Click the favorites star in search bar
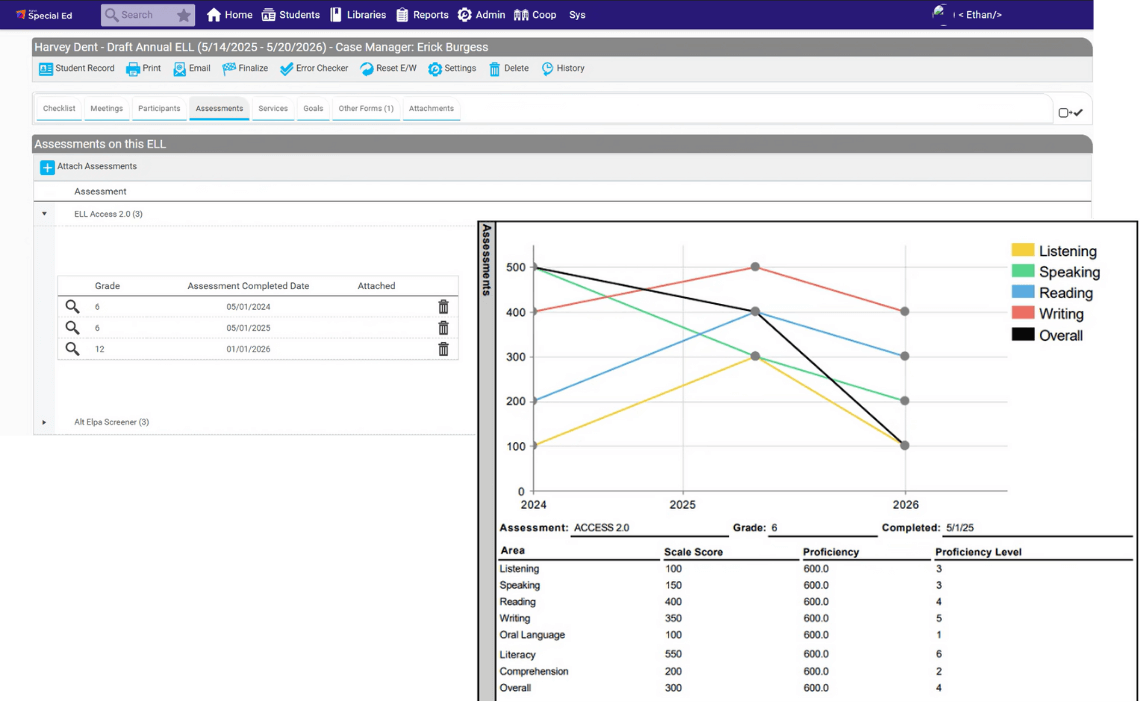This screenshot has height=702, width=1141. click(x=183, y=15)
